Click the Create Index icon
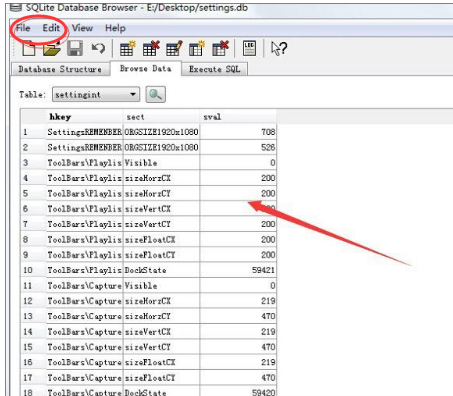453x396 pixels. click(x=197, y=49)
